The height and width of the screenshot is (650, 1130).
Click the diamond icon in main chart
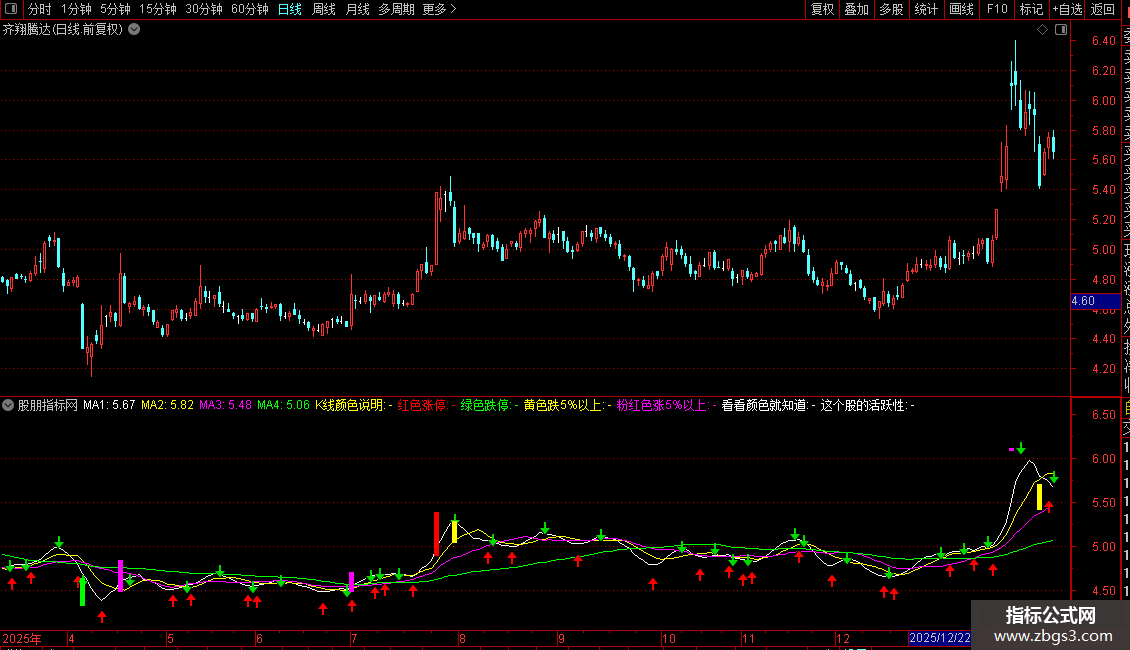[1042, 30]
